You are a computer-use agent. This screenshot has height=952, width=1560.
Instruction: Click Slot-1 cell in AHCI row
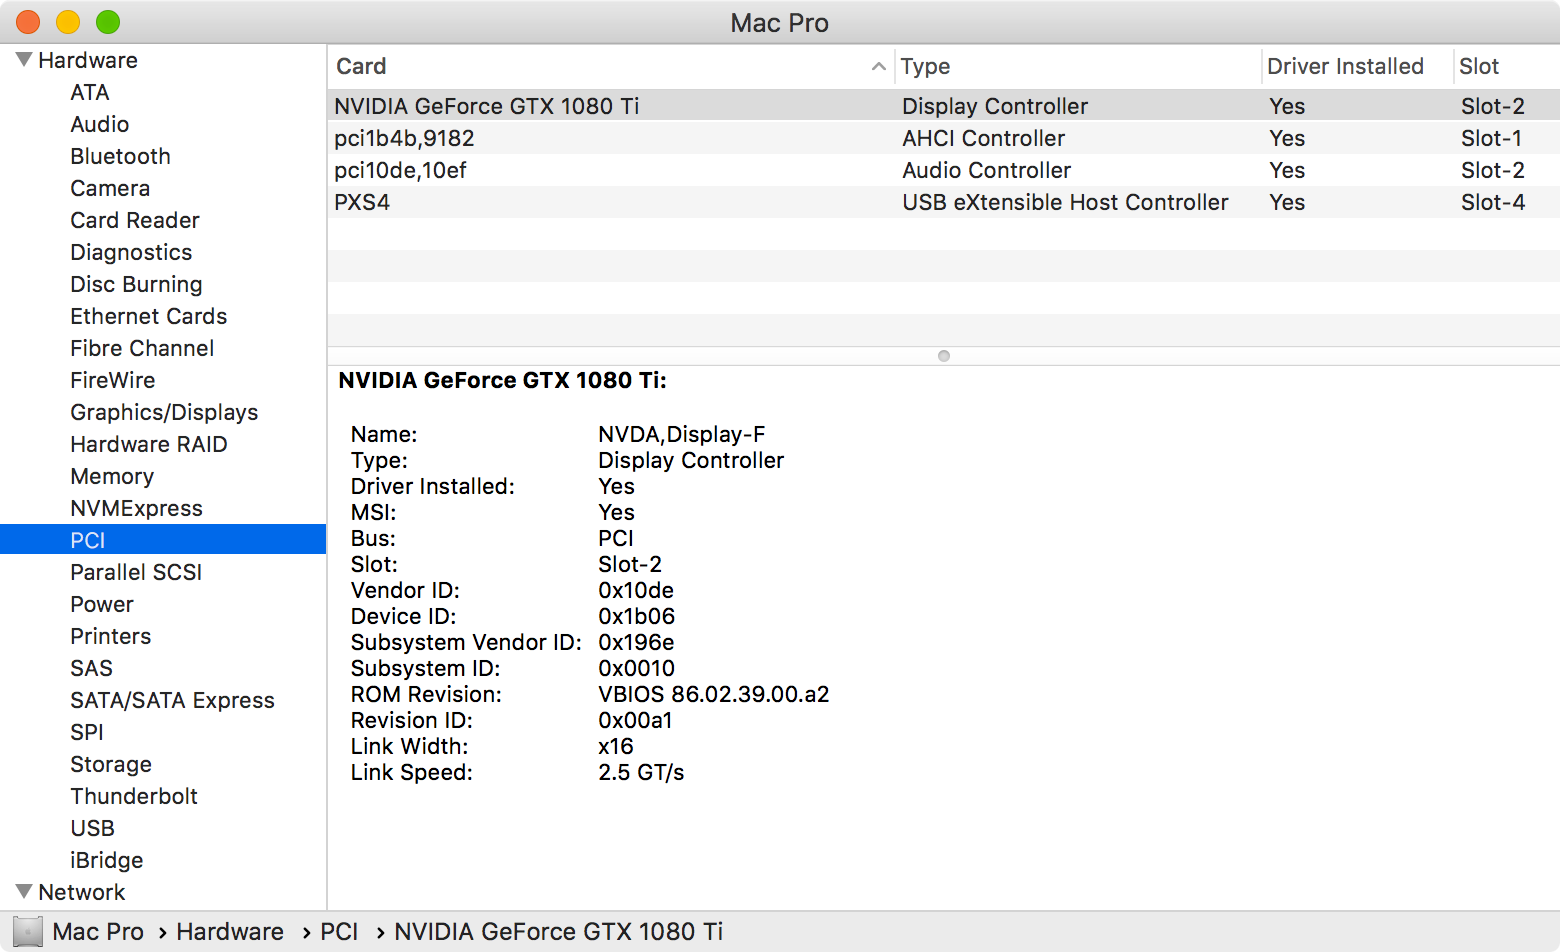[x=1491, y=138]
